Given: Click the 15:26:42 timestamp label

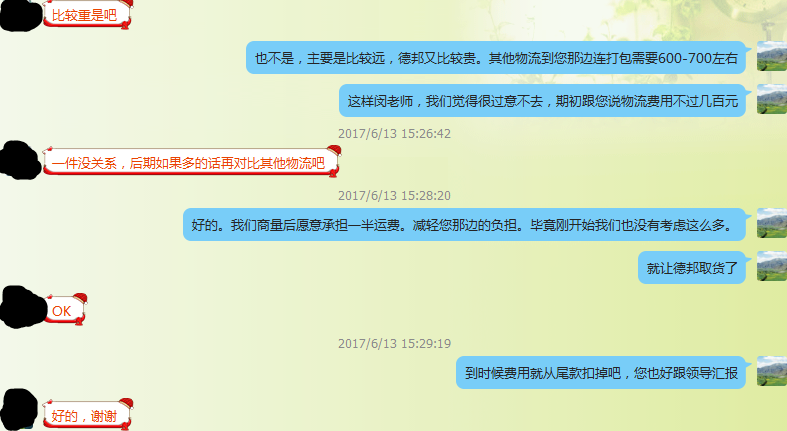Looking at the screenshot, I should [x=394, y=133].
